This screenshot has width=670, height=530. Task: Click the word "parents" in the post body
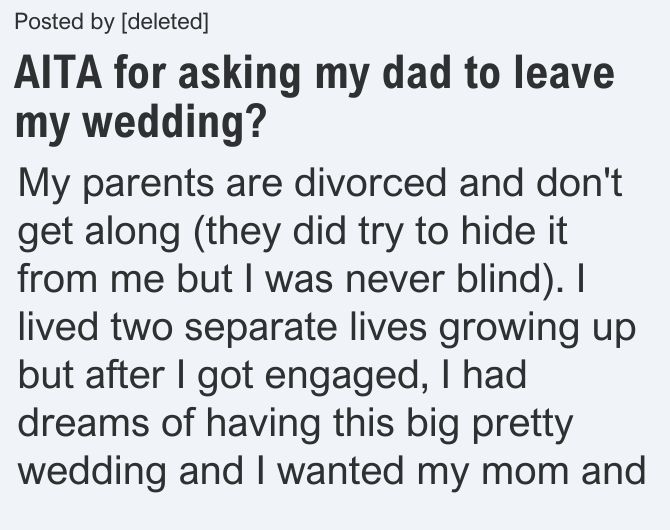point(148,184)
